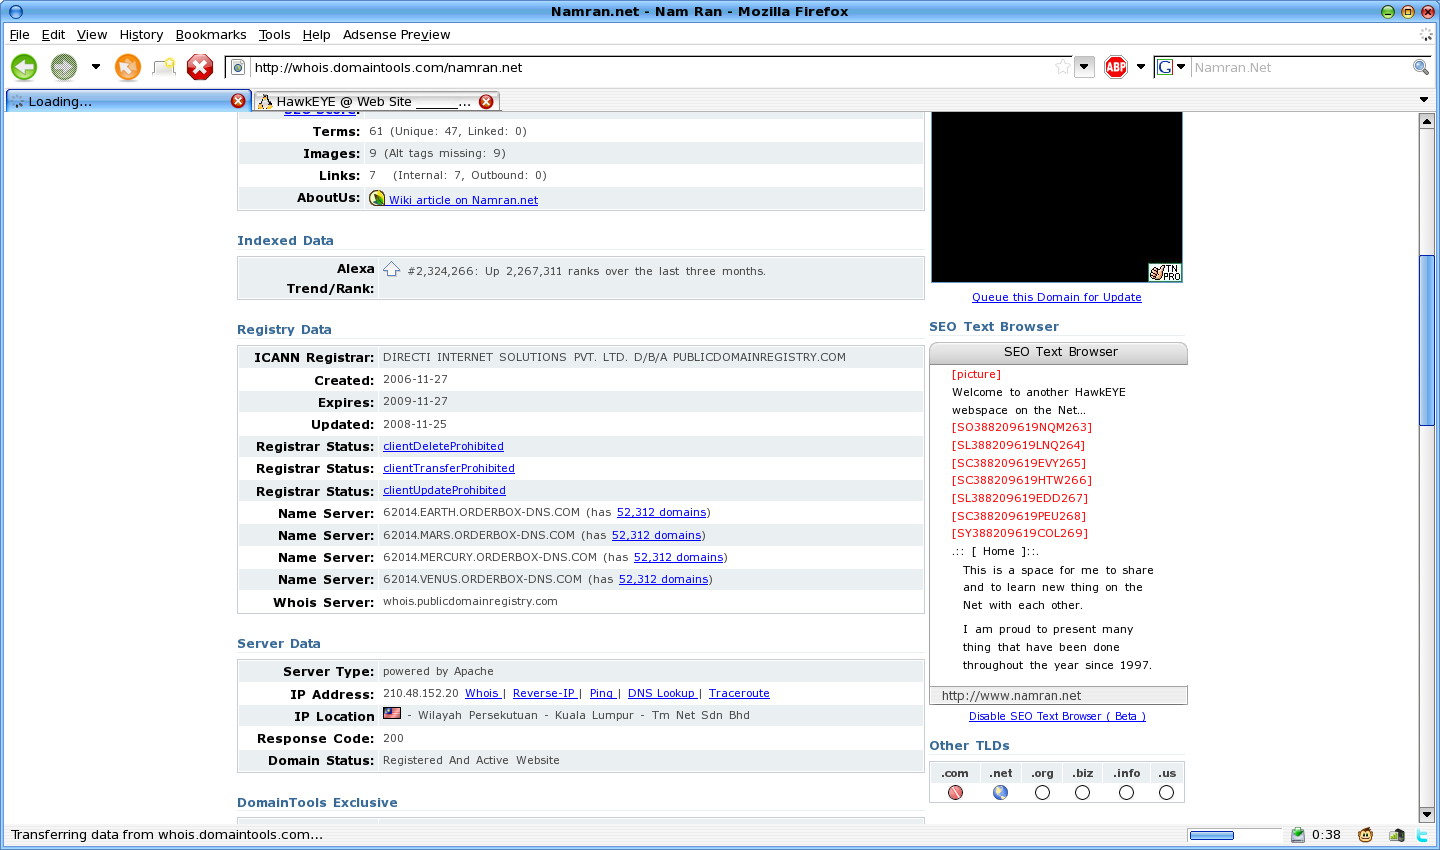Click the orange Reload page icon

(x=128, y=67)
